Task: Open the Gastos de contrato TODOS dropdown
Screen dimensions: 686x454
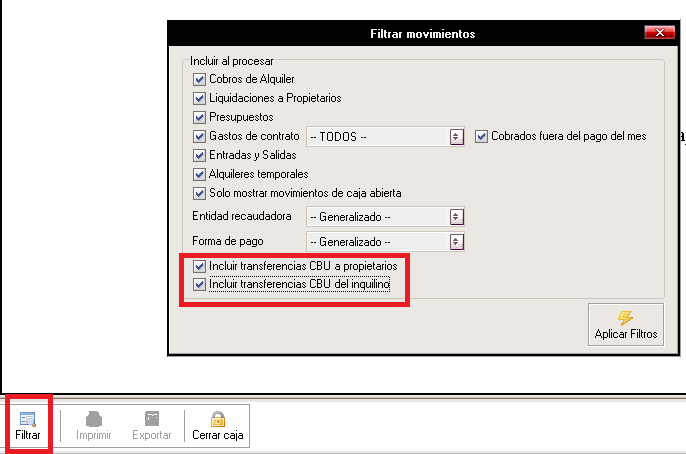Action: pos(457,136)
